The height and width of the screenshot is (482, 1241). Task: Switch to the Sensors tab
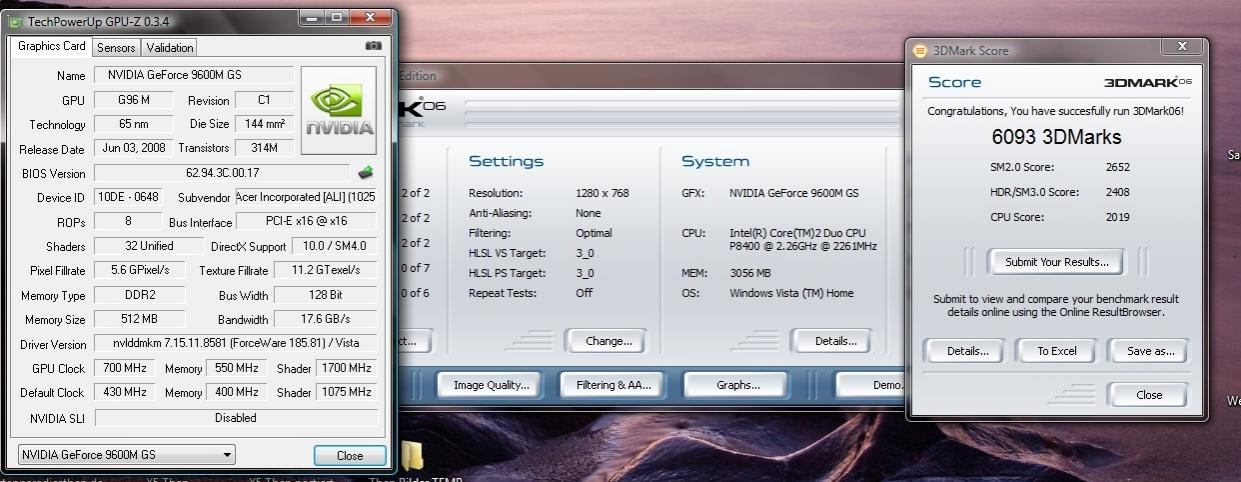(116, 47)
